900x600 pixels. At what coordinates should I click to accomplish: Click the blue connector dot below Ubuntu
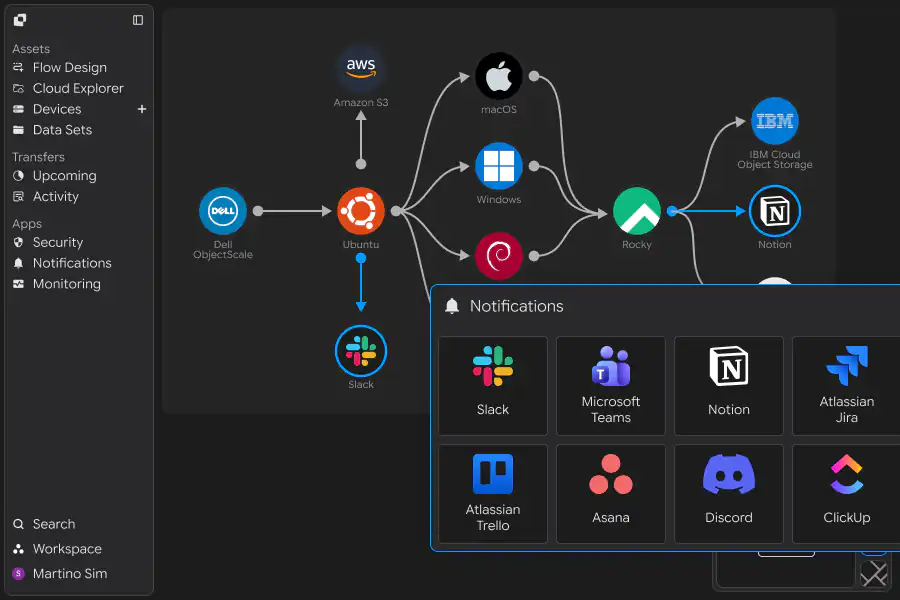(x=360, y=258)
